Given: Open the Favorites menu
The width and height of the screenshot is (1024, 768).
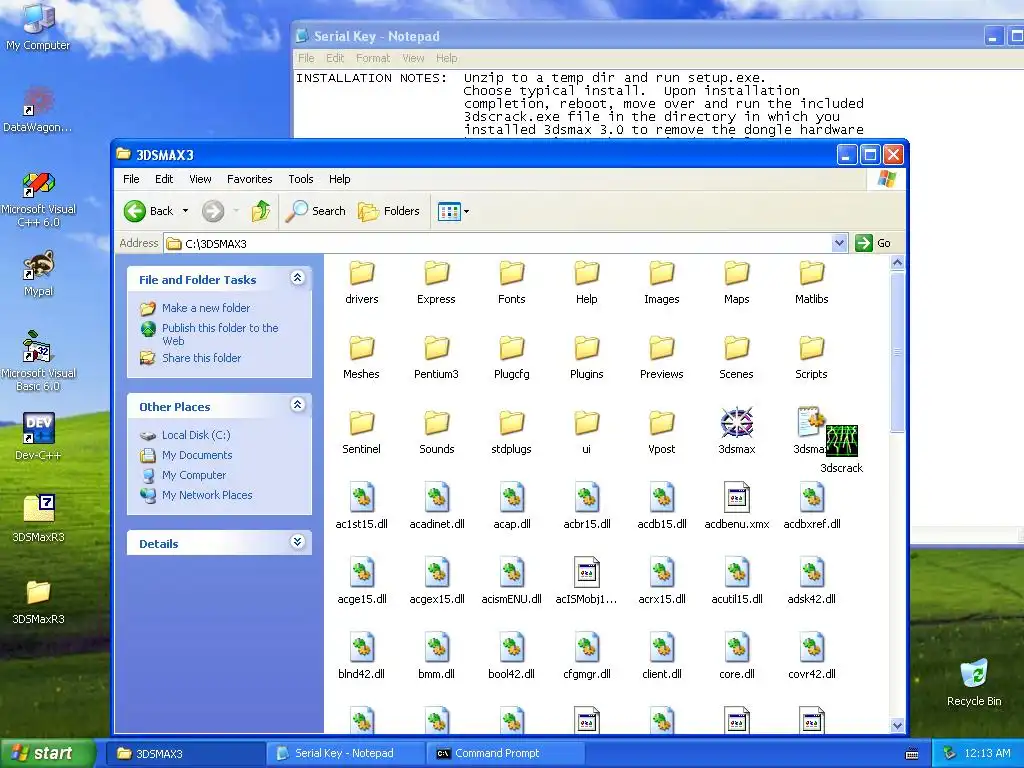Looking at the screenshot, I should tap(249, 179).
